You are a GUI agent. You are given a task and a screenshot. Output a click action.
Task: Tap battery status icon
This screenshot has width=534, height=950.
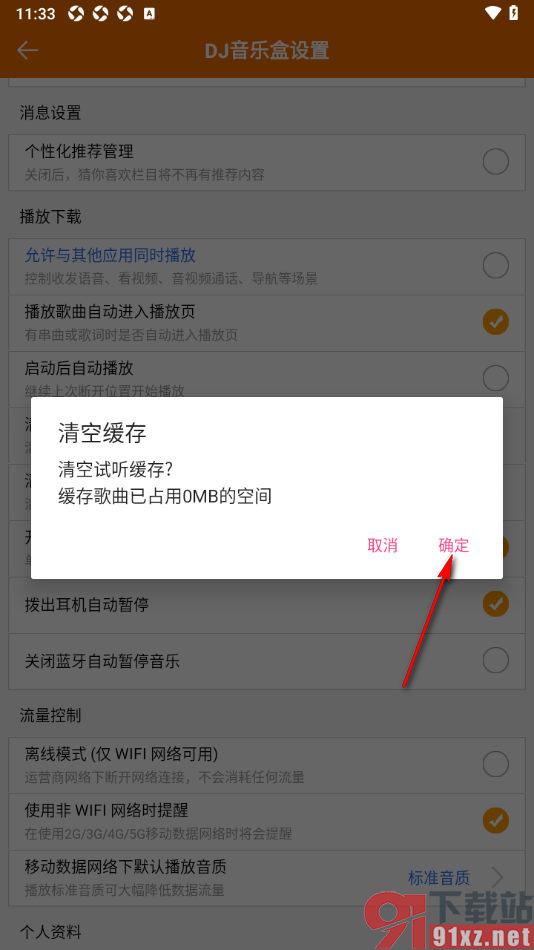click(514, 13)
